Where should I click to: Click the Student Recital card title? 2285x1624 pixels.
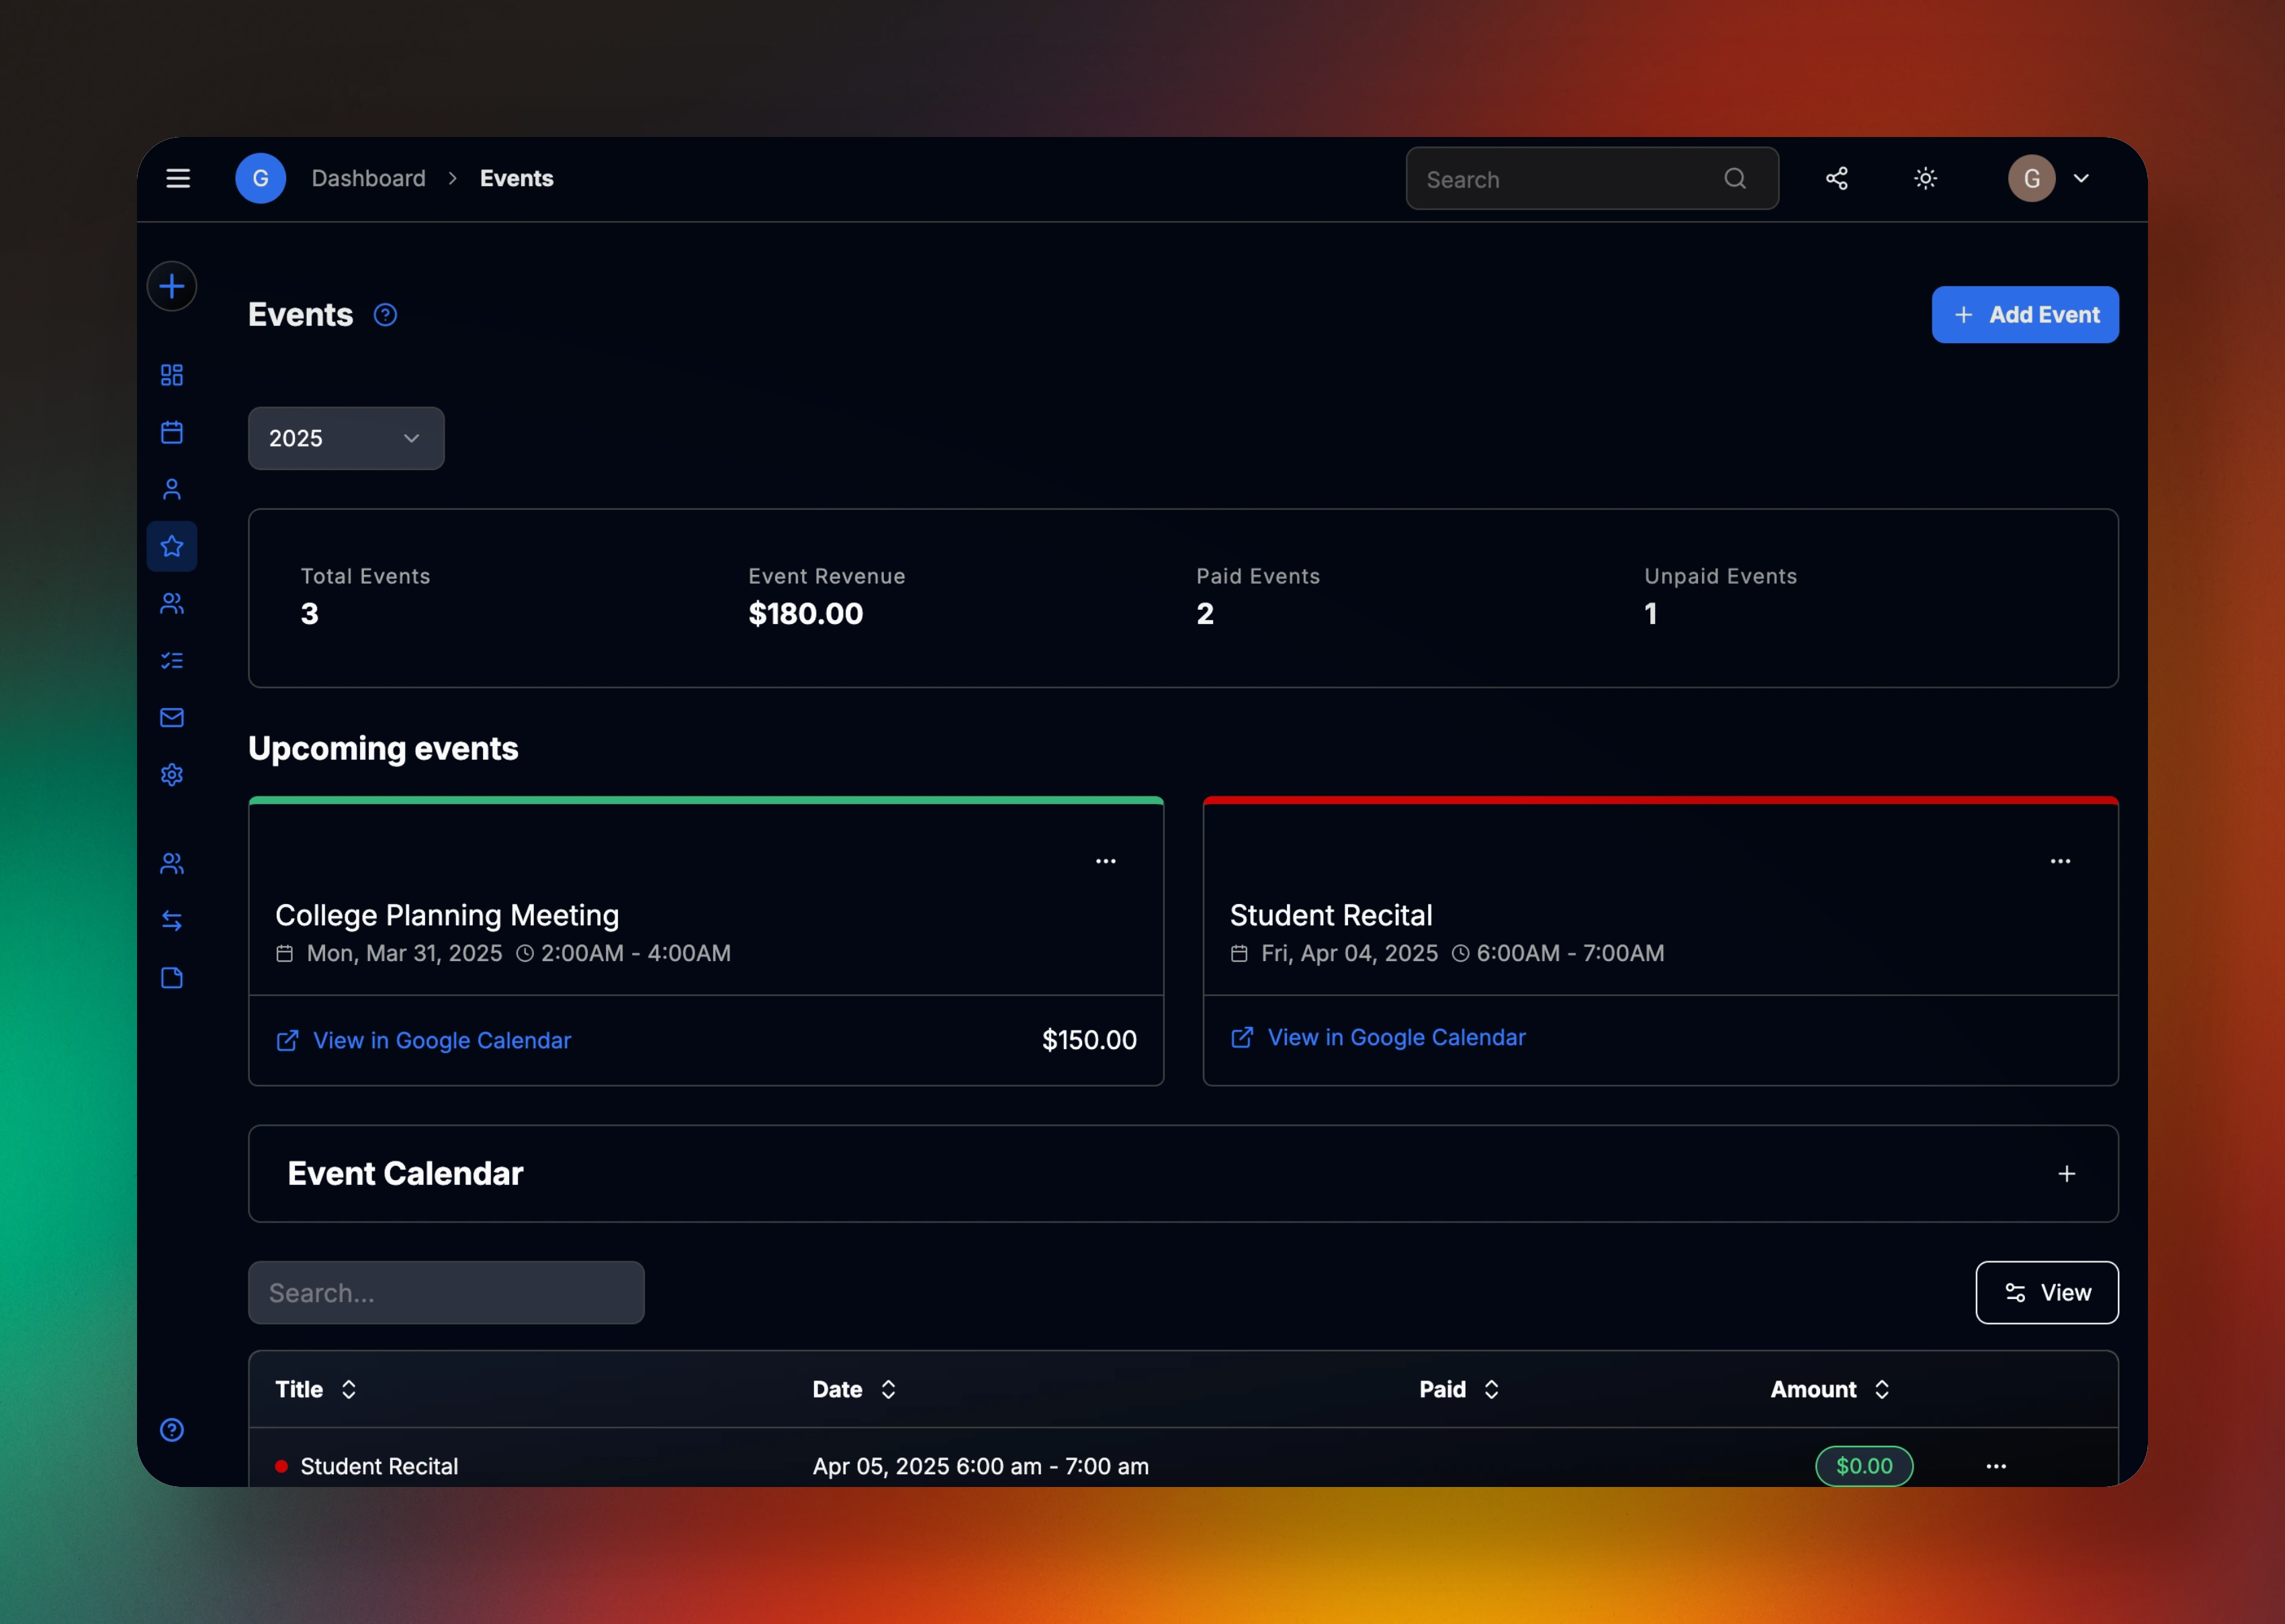(1331, 915)
